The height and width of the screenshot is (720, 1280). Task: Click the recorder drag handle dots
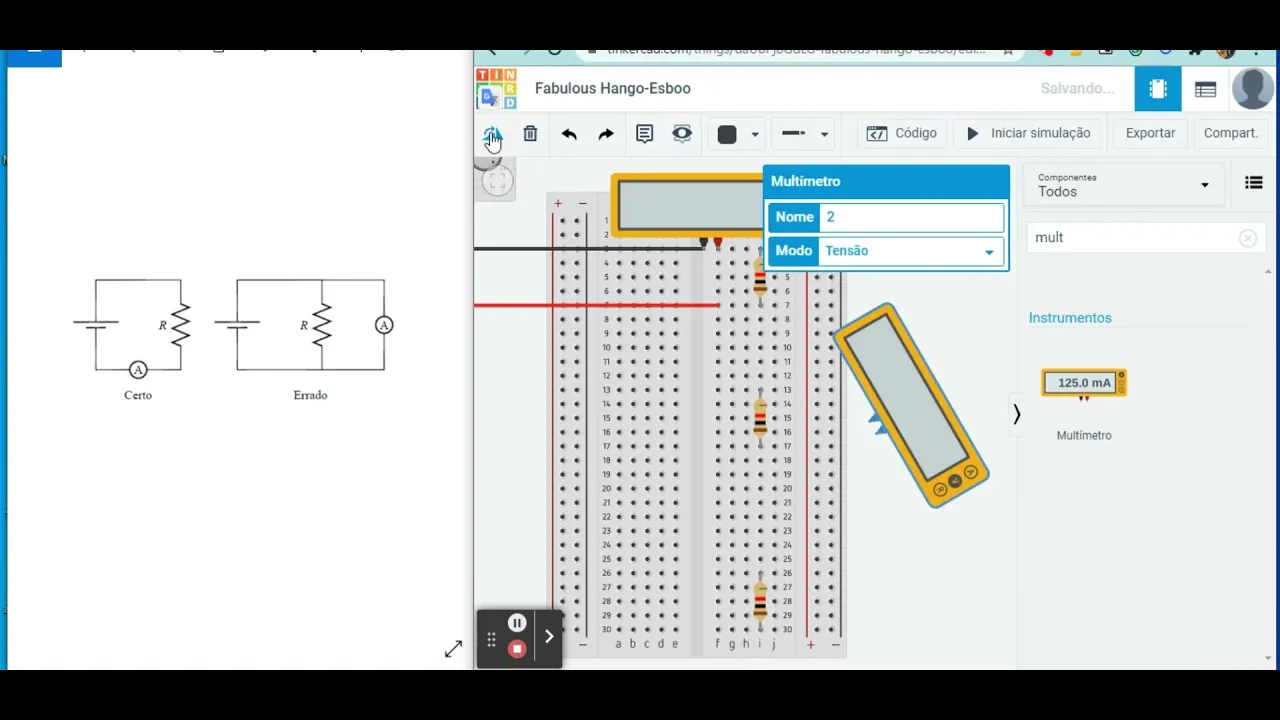coord(491,640)
